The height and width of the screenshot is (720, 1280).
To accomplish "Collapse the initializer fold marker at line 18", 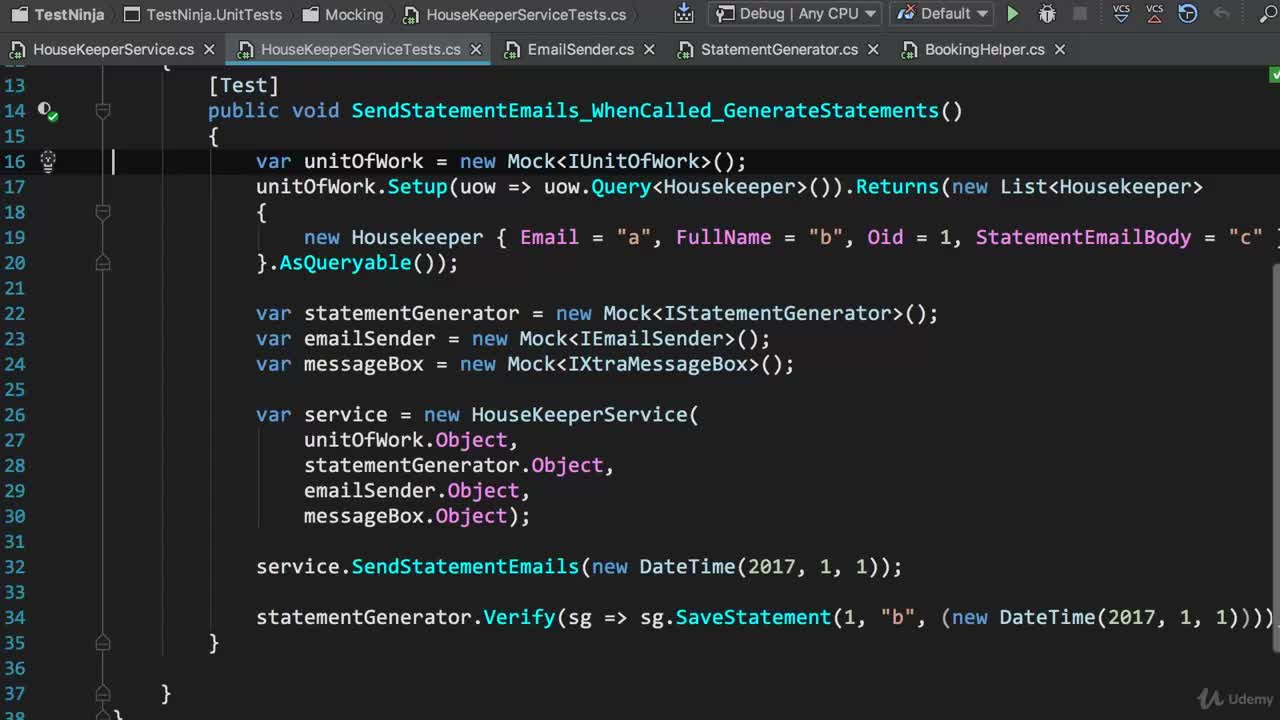I will click(102, 212).
